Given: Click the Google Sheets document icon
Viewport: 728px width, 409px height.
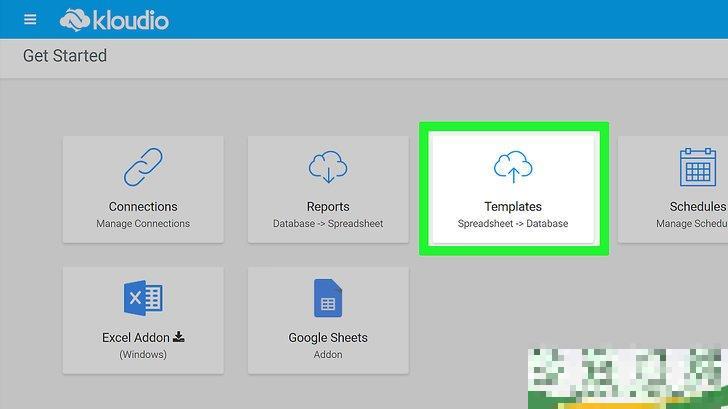Looking at the screenshot, I should [x=328, y=298].
